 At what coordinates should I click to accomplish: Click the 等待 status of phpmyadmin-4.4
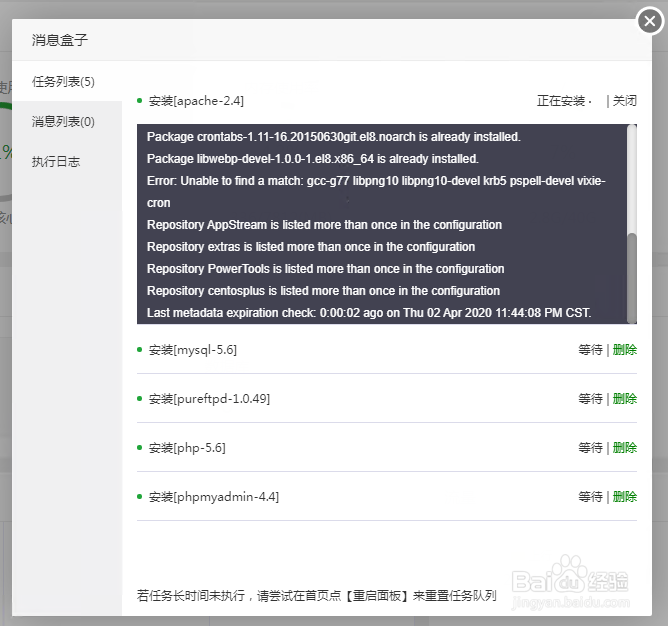590,497
